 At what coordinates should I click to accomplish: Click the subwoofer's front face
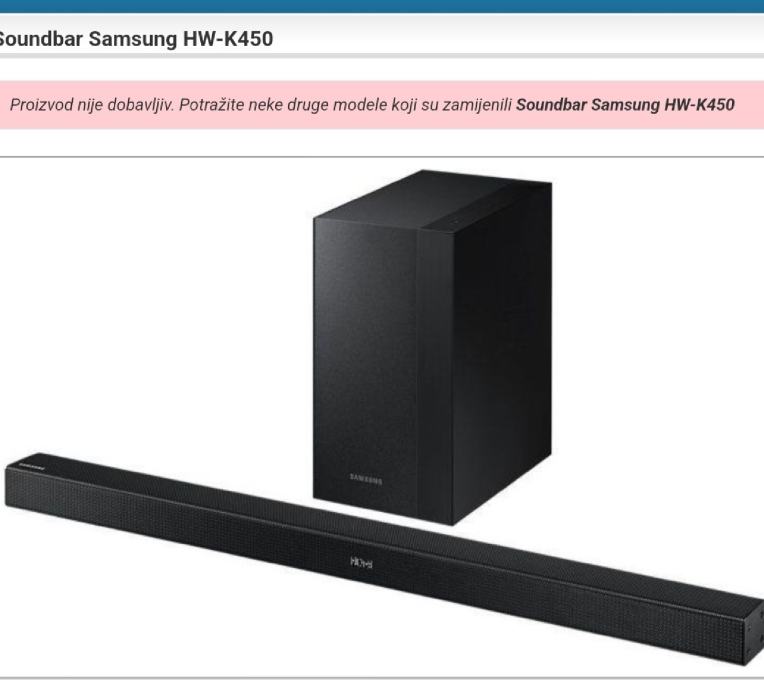(365, 361)
